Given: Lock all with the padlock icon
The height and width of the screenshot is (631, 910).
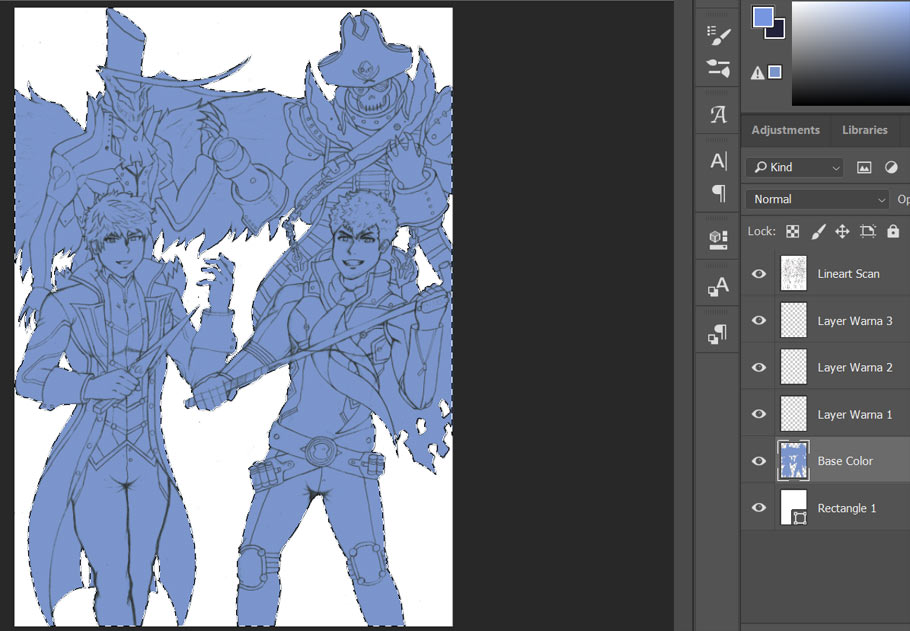Looking at the screenshot, I should [x=893, y=231].
